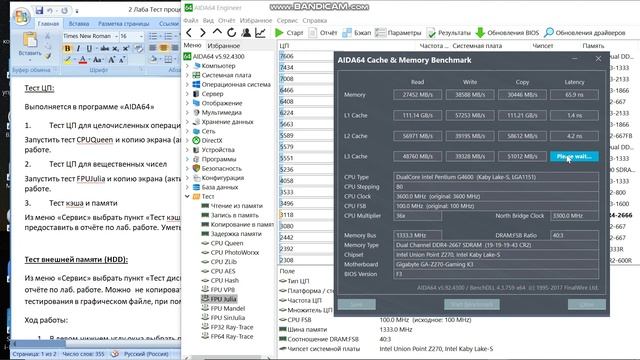Switch to the Избранное panel tab
Image resolution: width=640 pixels, height=360 pixels.
(224, 46)
